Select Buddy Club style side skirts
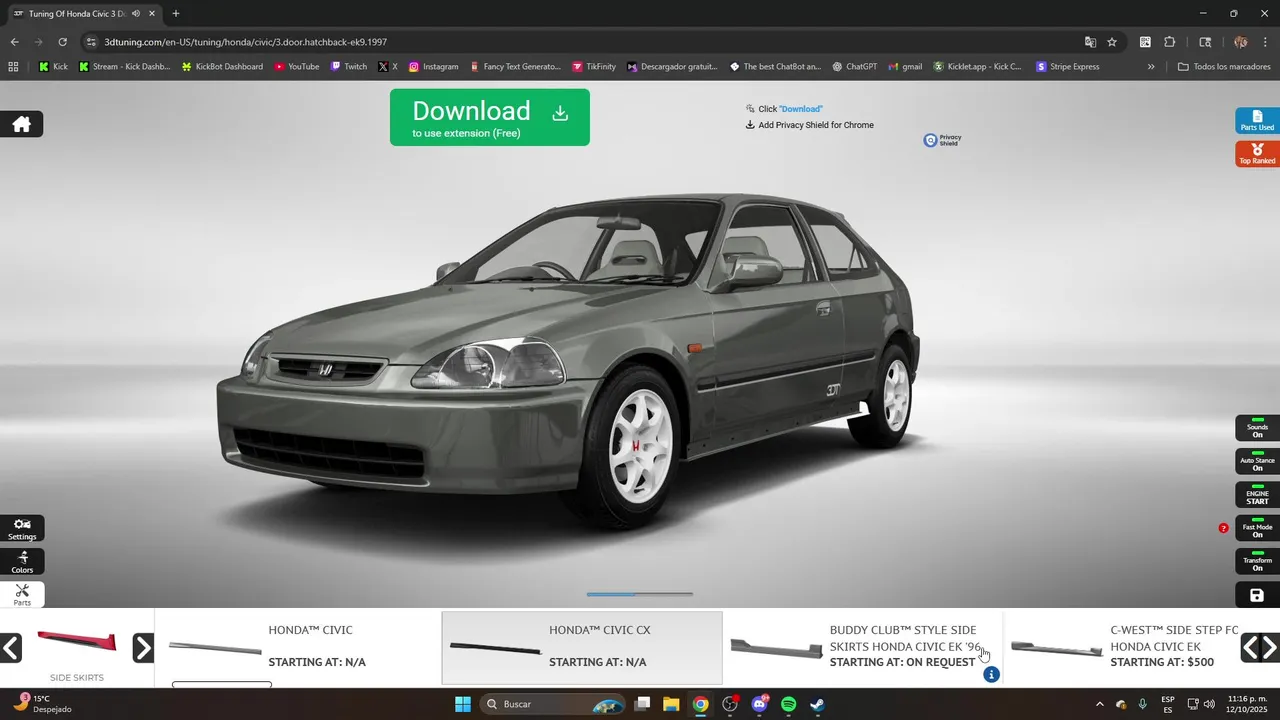 [862, 648]
